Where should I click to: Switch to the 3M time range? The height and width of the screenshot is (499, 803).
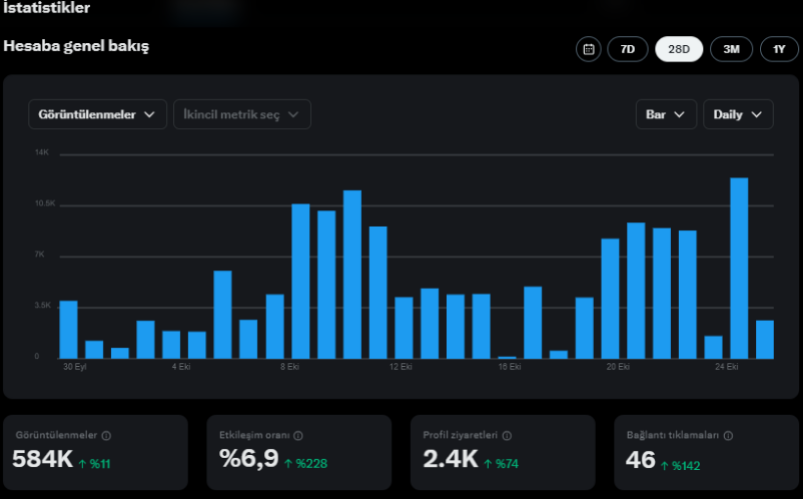pyautogui.click(x=731, y=49)
